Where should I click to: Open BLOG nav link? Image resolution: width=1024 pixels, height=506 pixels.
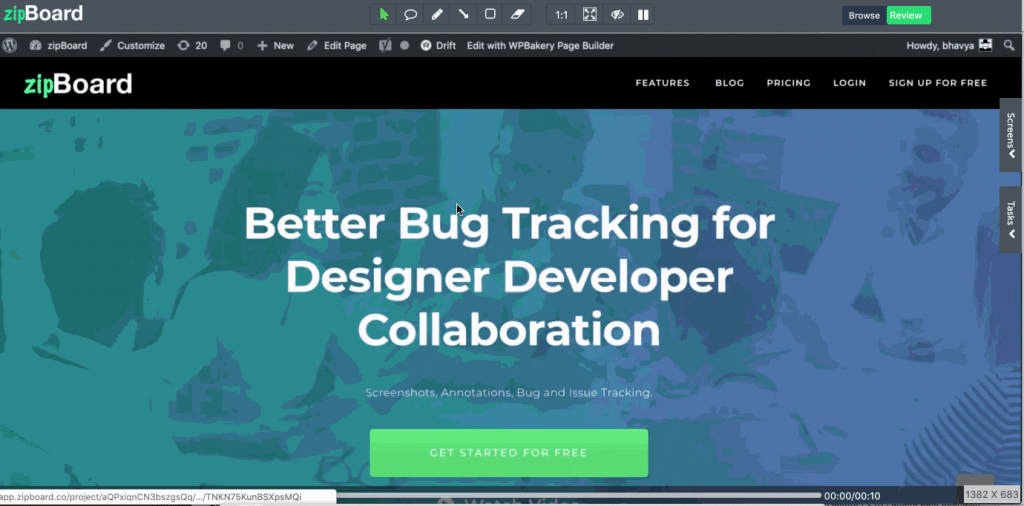729,83
